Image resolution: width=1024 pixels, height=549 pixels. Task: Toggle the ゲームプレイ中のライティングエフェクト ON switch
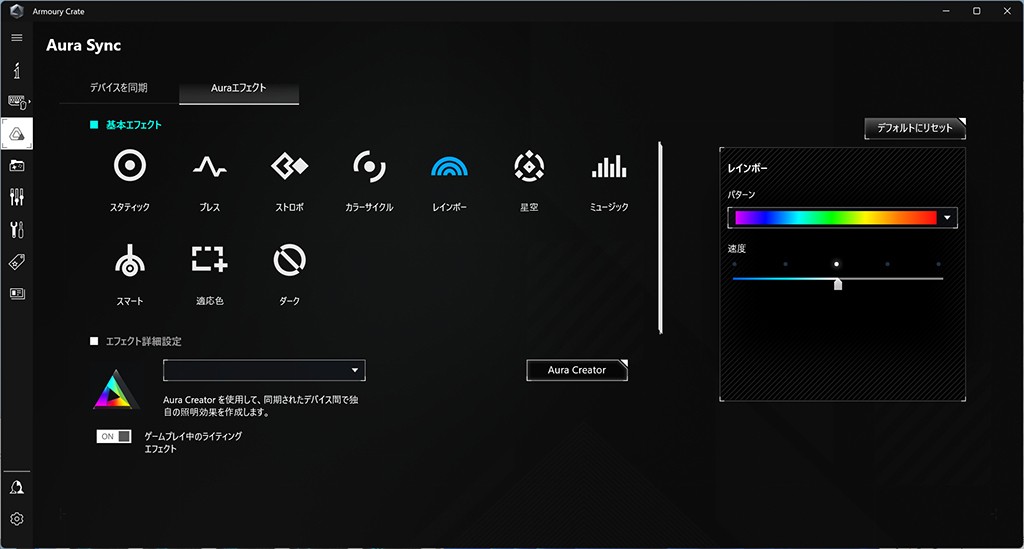(114, 436)
